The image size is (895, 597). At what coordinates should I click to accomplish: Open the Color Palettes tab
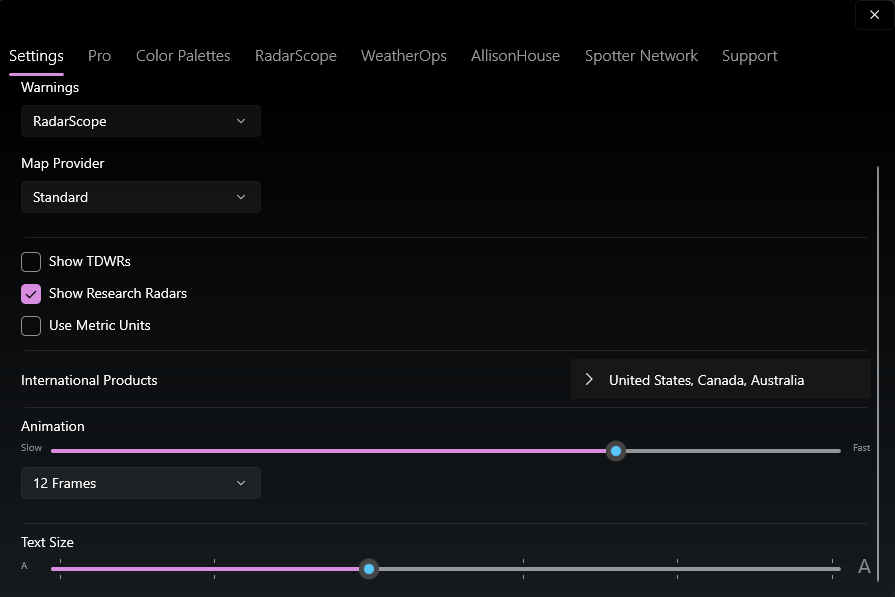(183, 56)
